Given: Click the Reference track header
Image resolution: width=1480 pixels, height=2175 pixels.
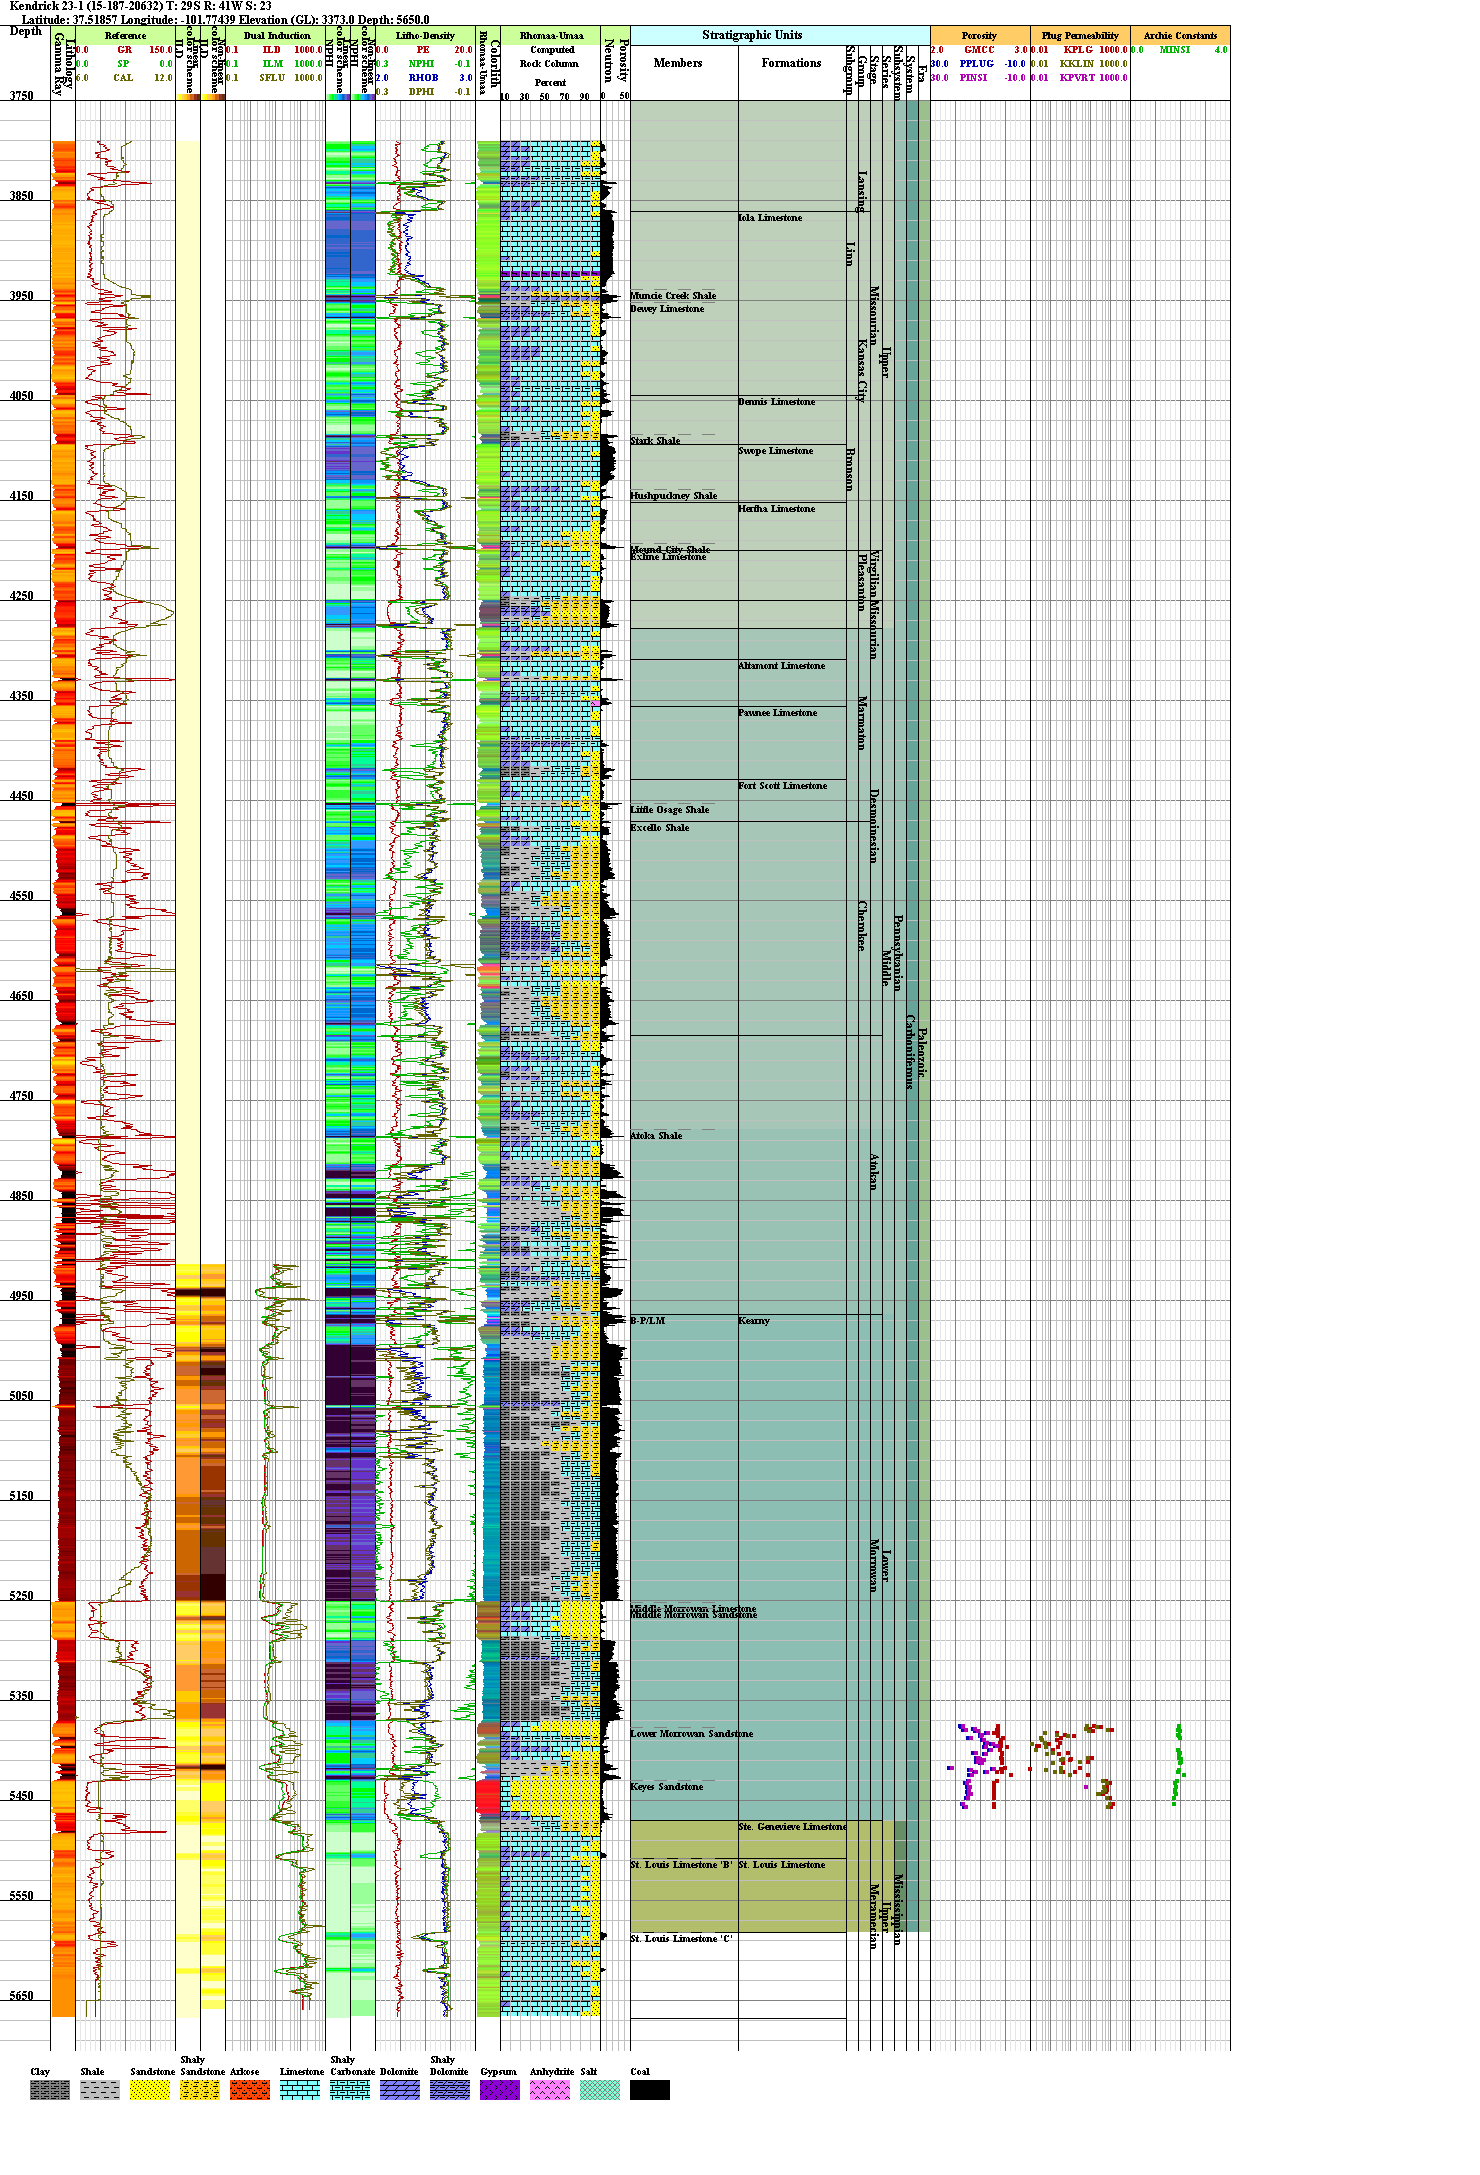Looking at the screenshot, I should [x=125, y=35].
